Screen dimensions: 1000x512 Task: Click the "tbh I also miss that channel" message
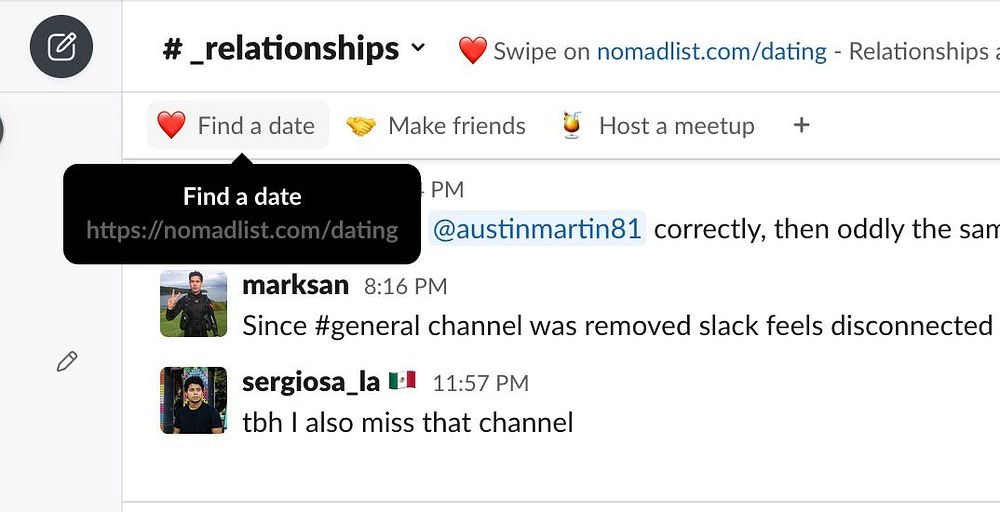click(x=408, y=422)
